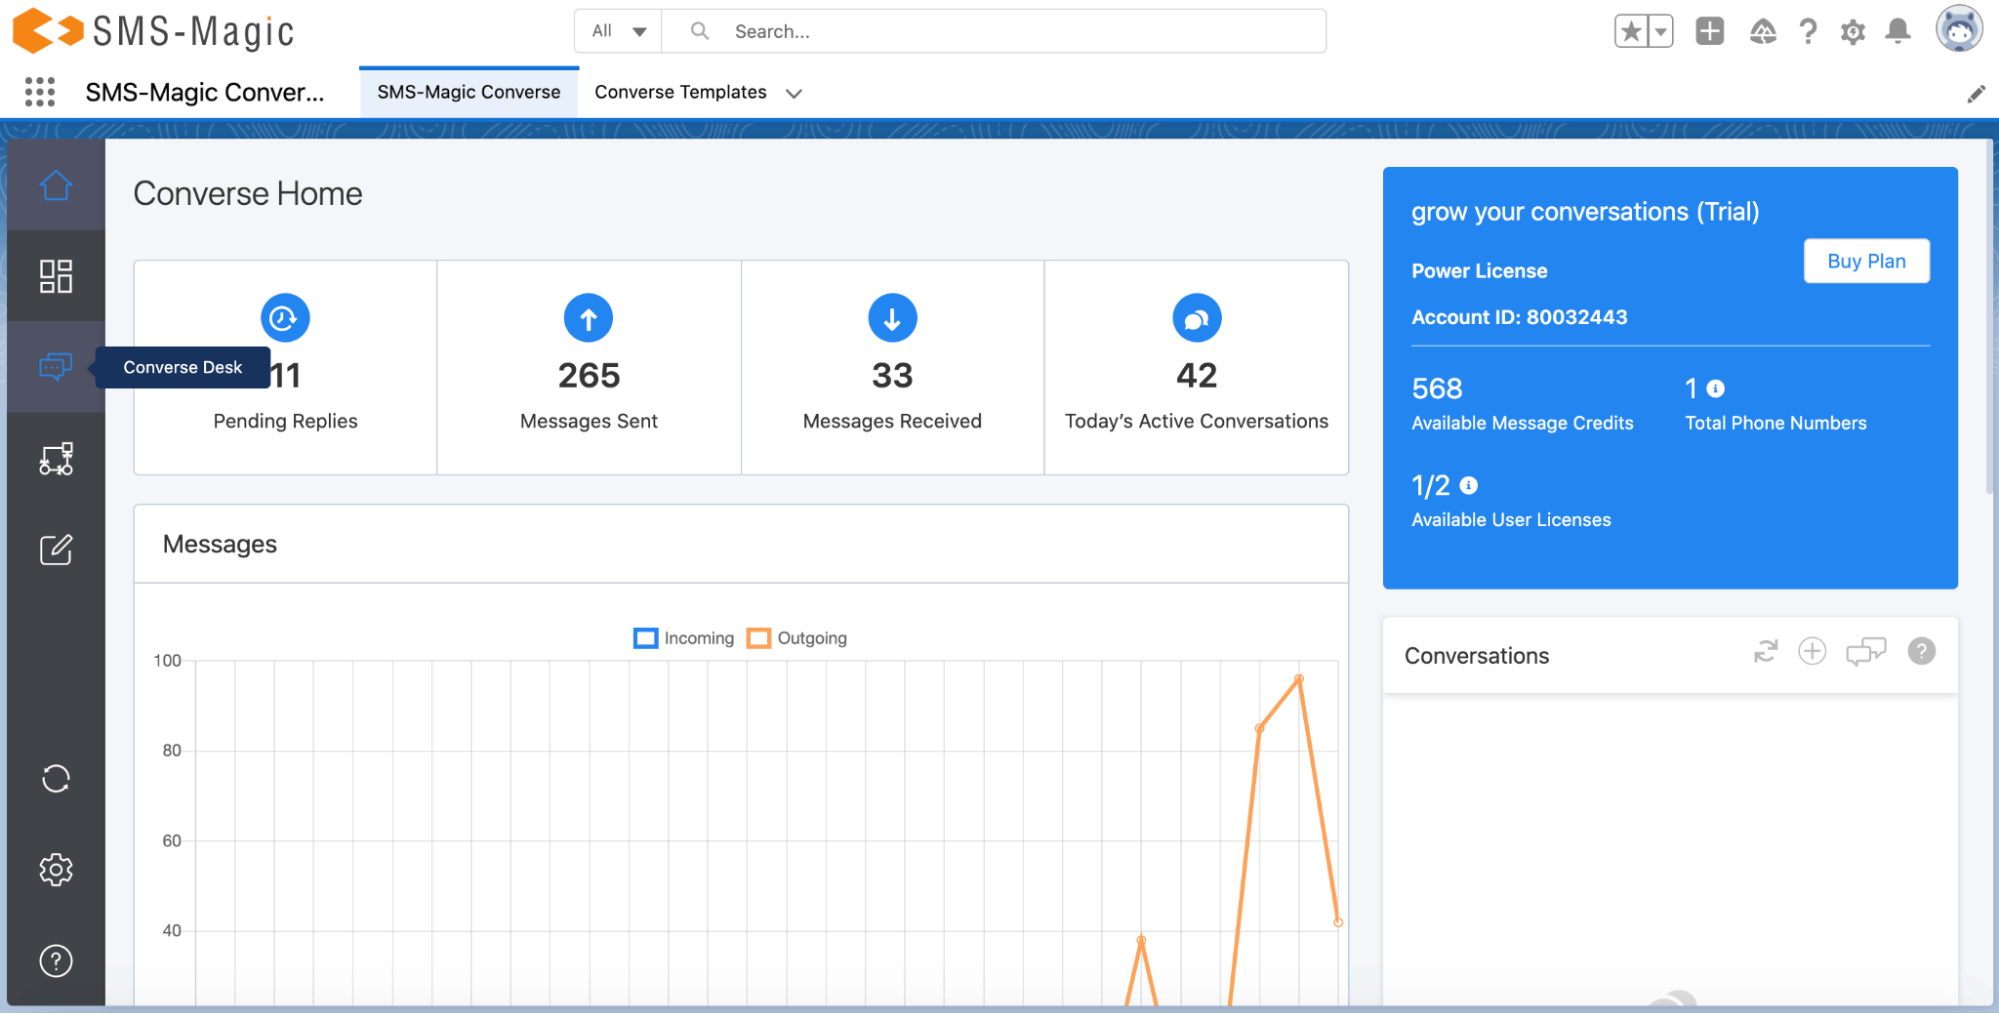Screen dimensions: 1999x1014
Task: Click the 42 active conversations value
Action: [x=1196, y=376]
